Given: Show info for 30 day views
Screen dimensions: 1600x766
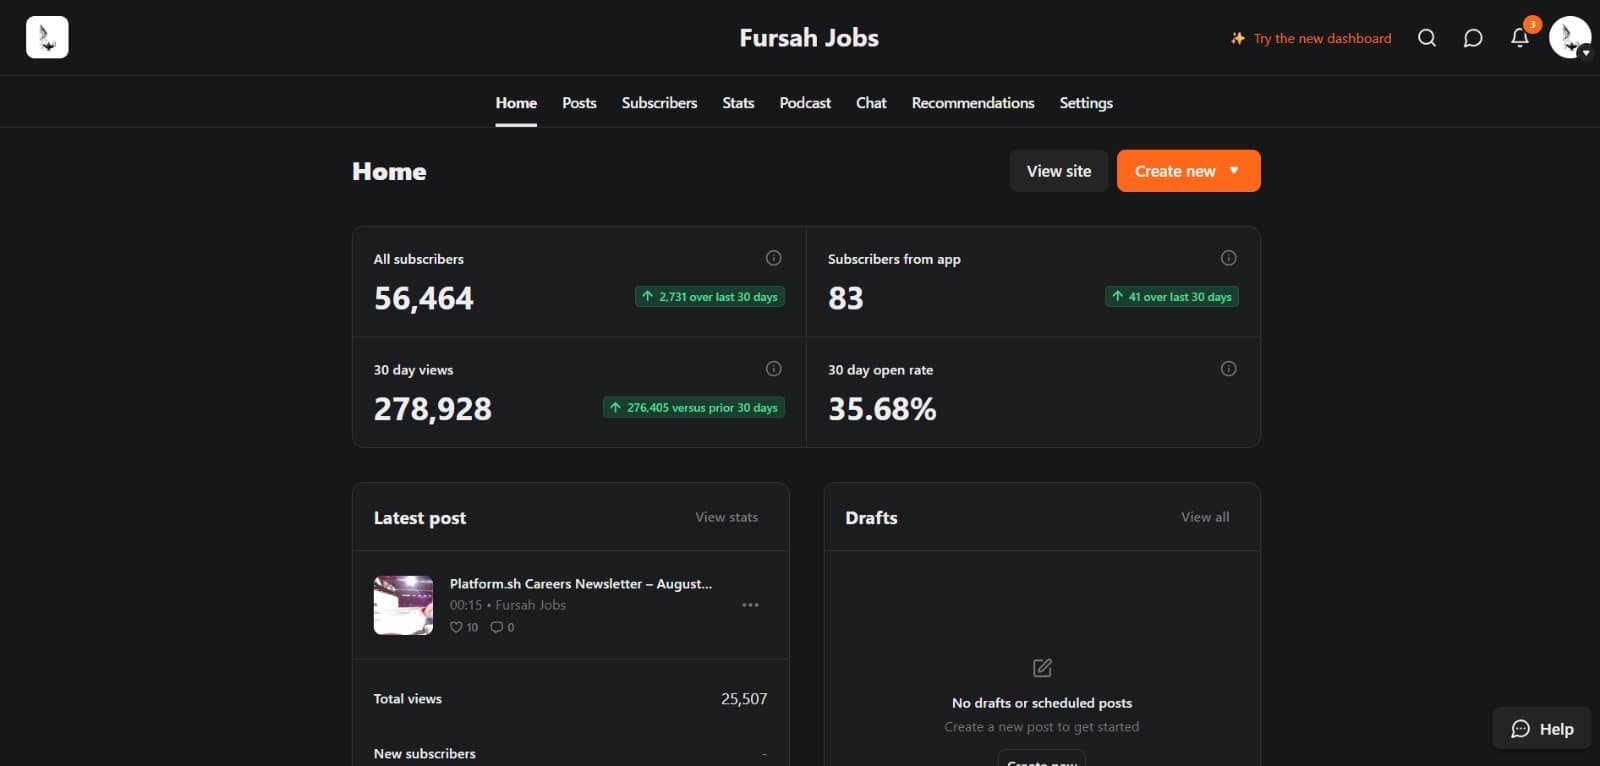Looking at the screenshot, I should pos(773,369).
